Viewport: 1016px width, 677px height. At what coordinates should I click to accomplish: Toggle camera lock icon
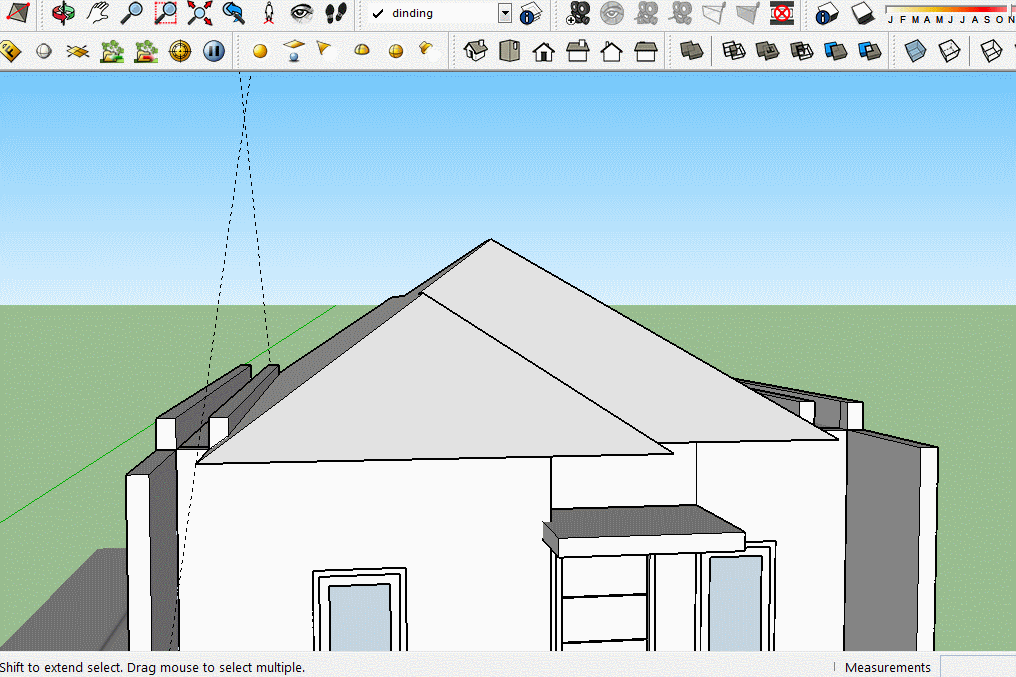[x=645, y=13]
